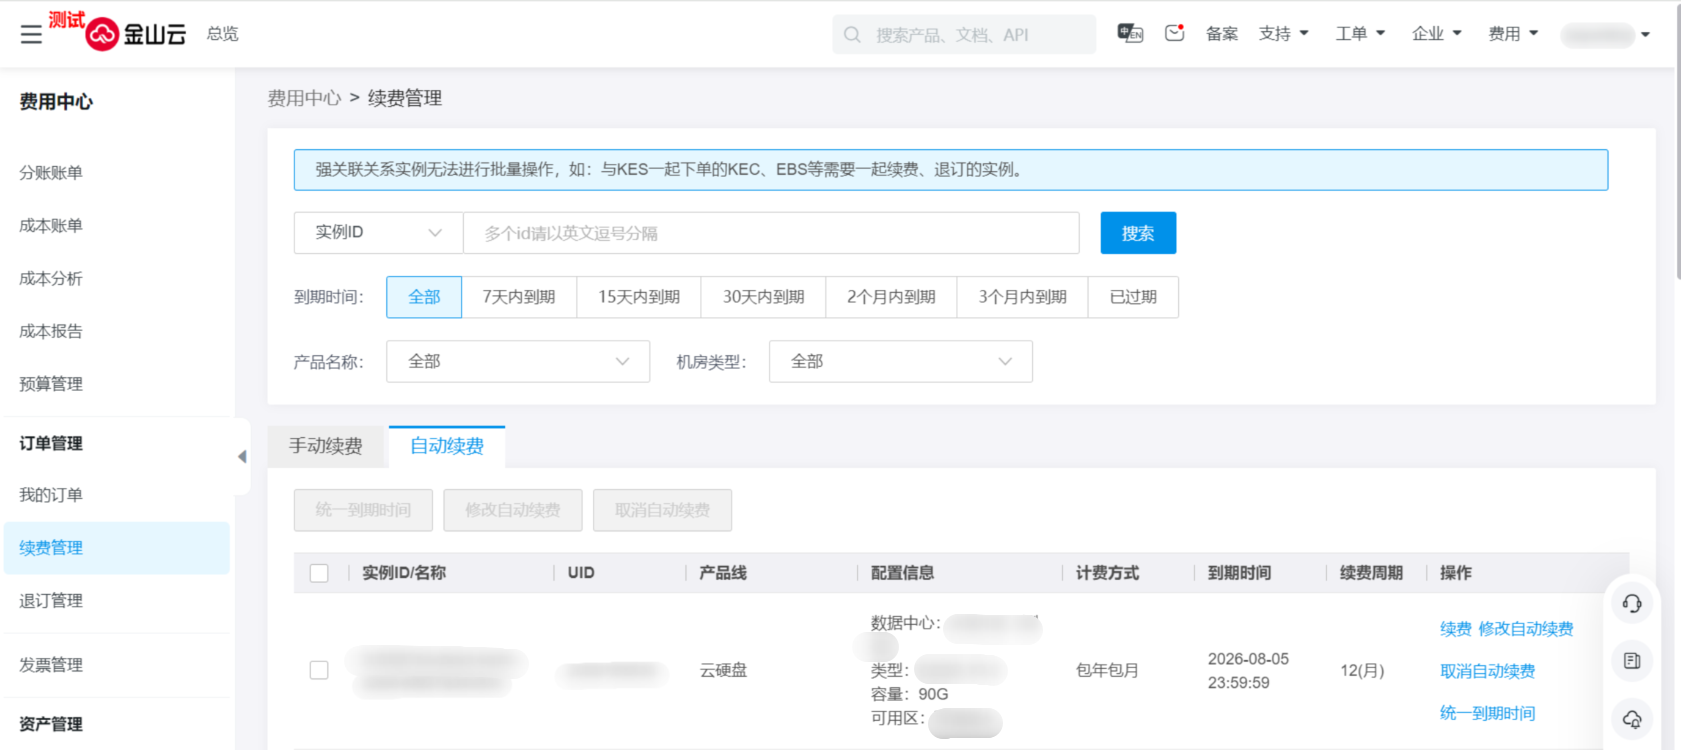Open customer service headset icon
The height and width of the screenshot is (750, 1681).
pyautogui.click(x=1631, y=604)
